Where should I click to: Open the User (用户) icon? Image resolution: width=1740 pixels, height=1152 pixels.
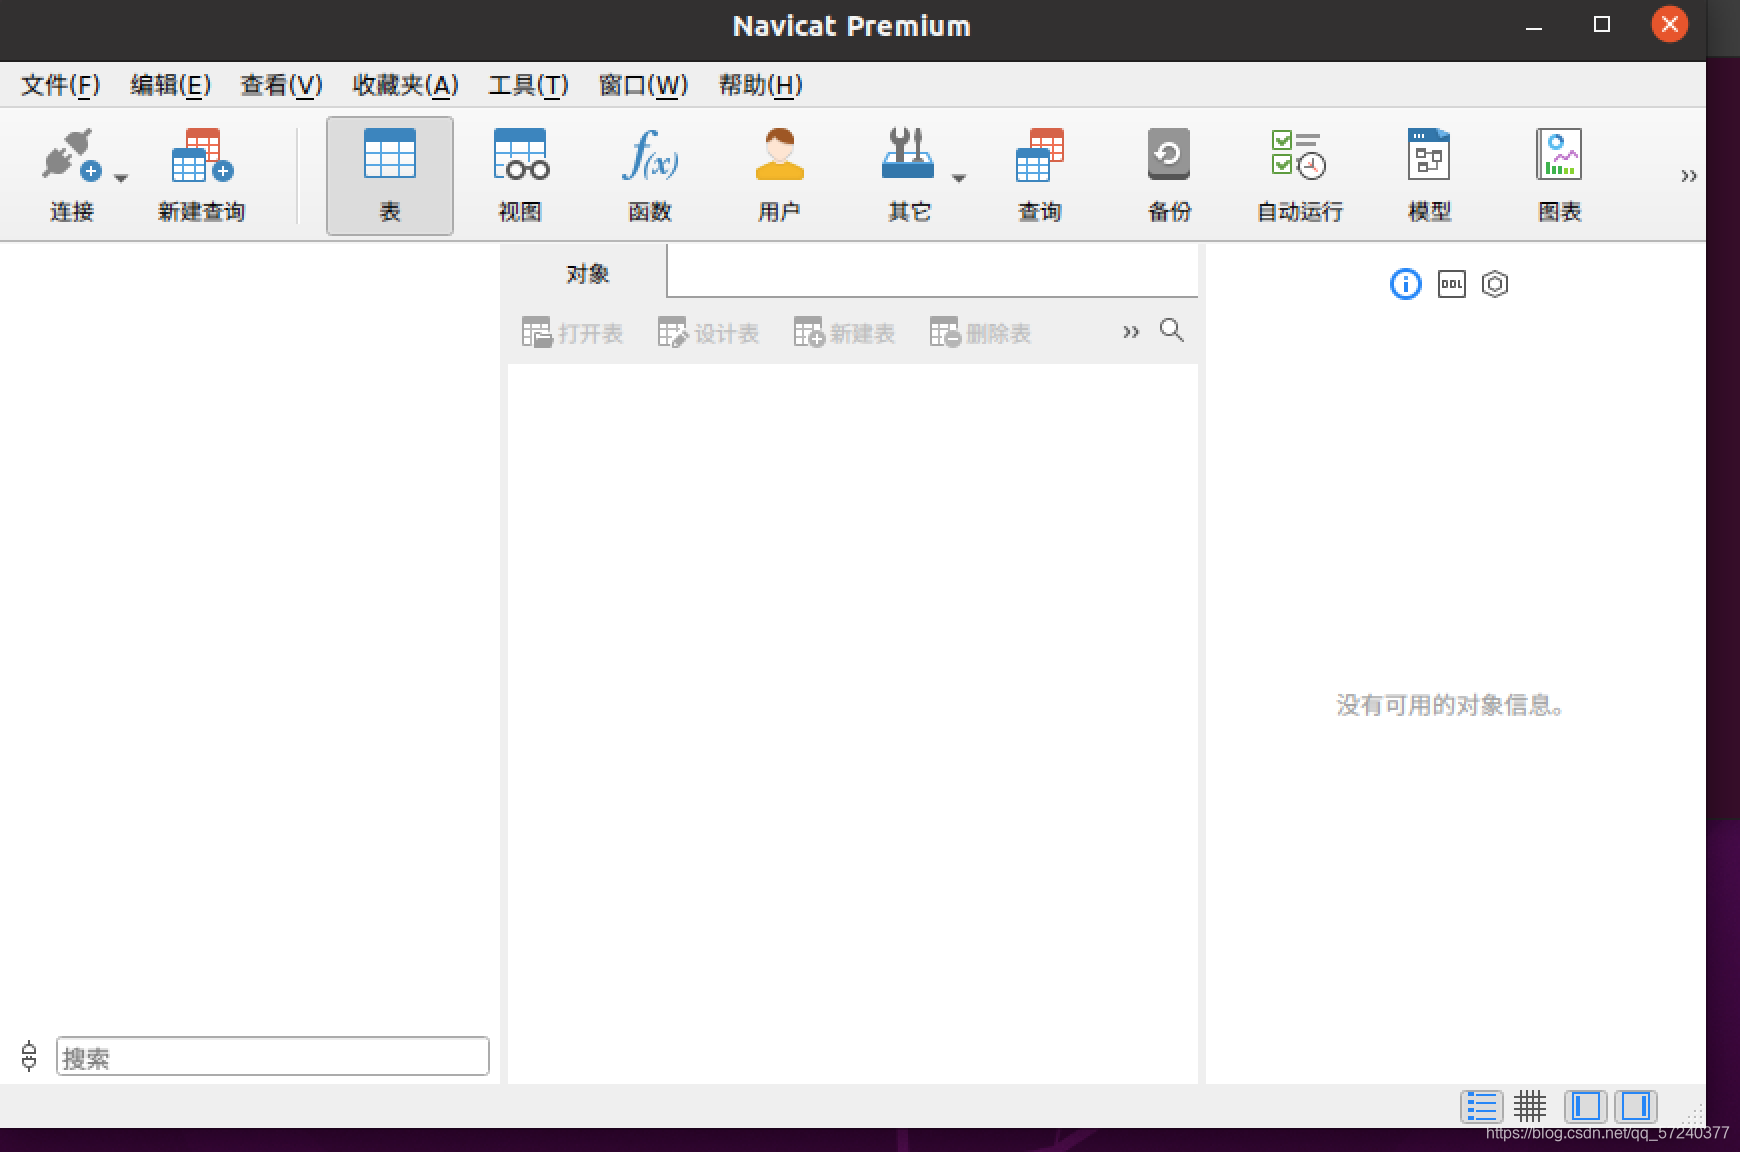779,156
